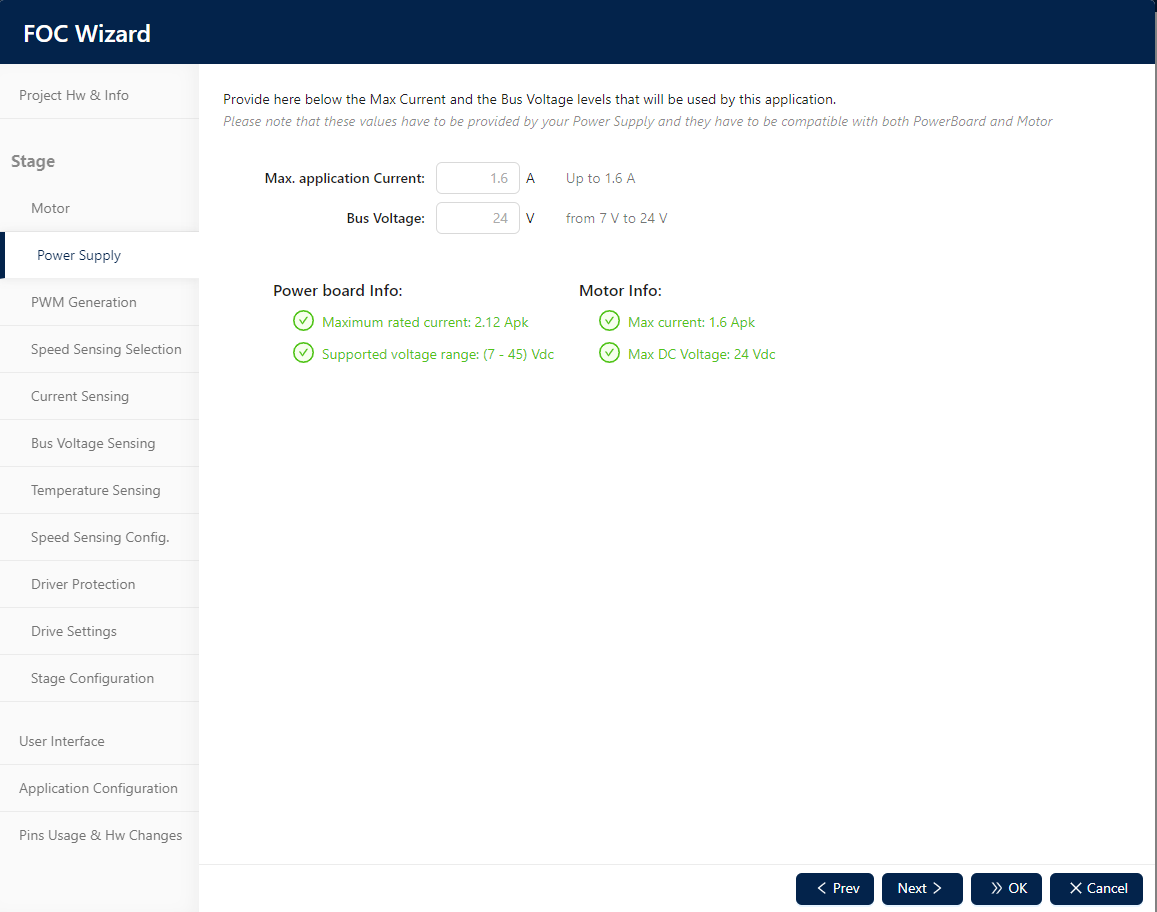Open Bus Voltage Sensing page
This screenshot has width=1157, height=912.
point(99,443)
